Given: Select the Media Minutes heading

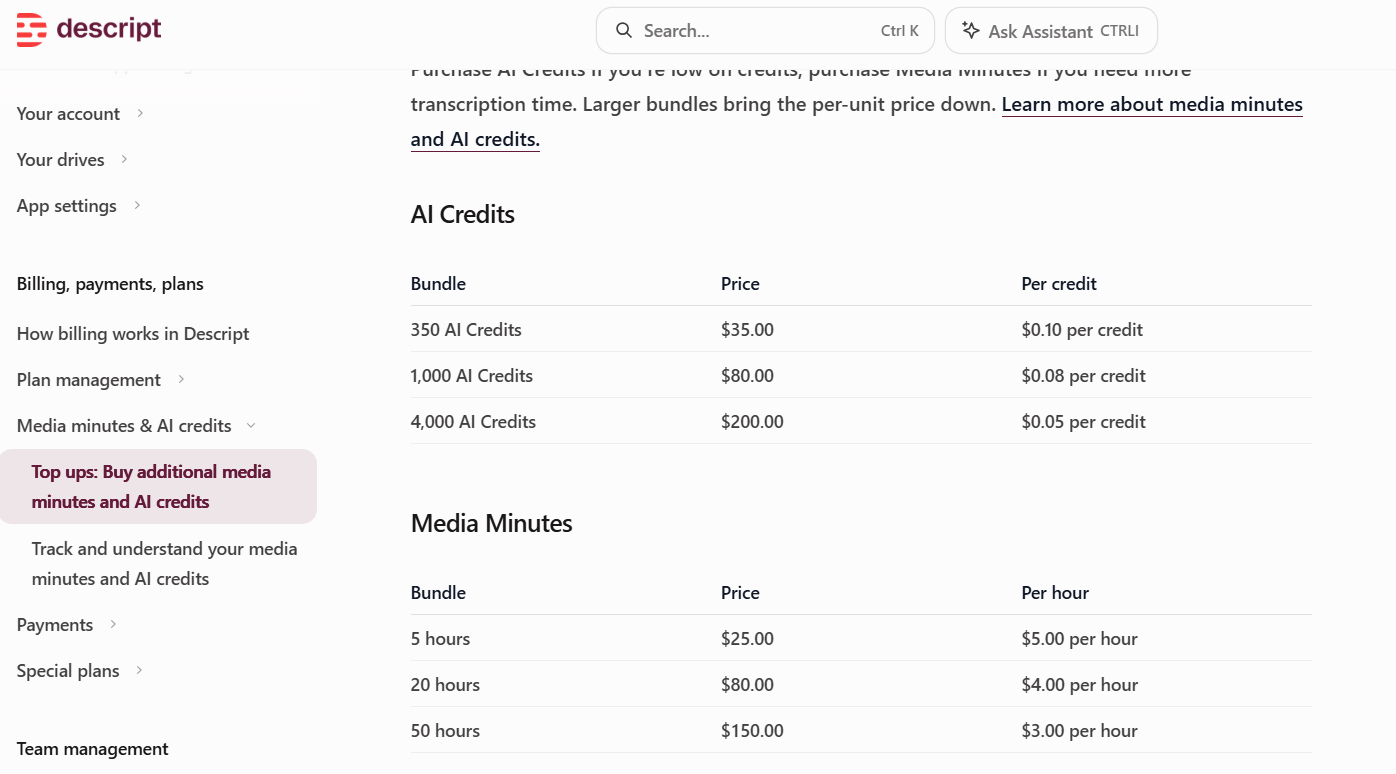Looking at the screenshot, I should [492, 523].
